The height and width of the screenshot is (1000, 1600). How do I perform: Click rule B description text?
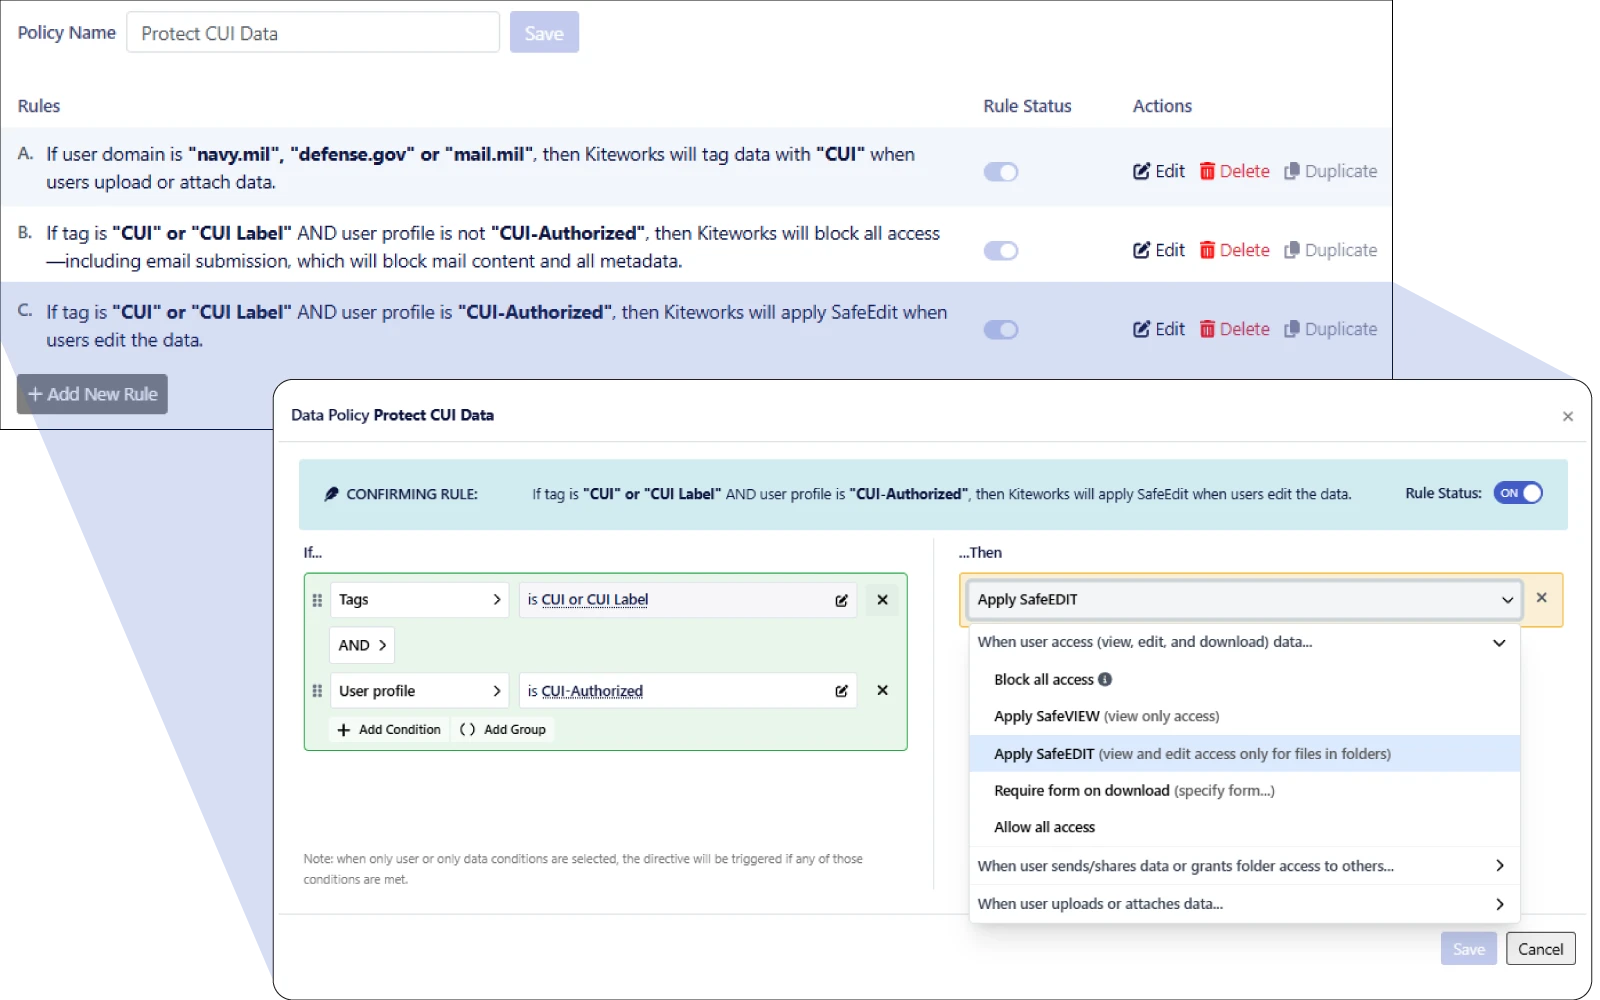[x=493, y=247]
